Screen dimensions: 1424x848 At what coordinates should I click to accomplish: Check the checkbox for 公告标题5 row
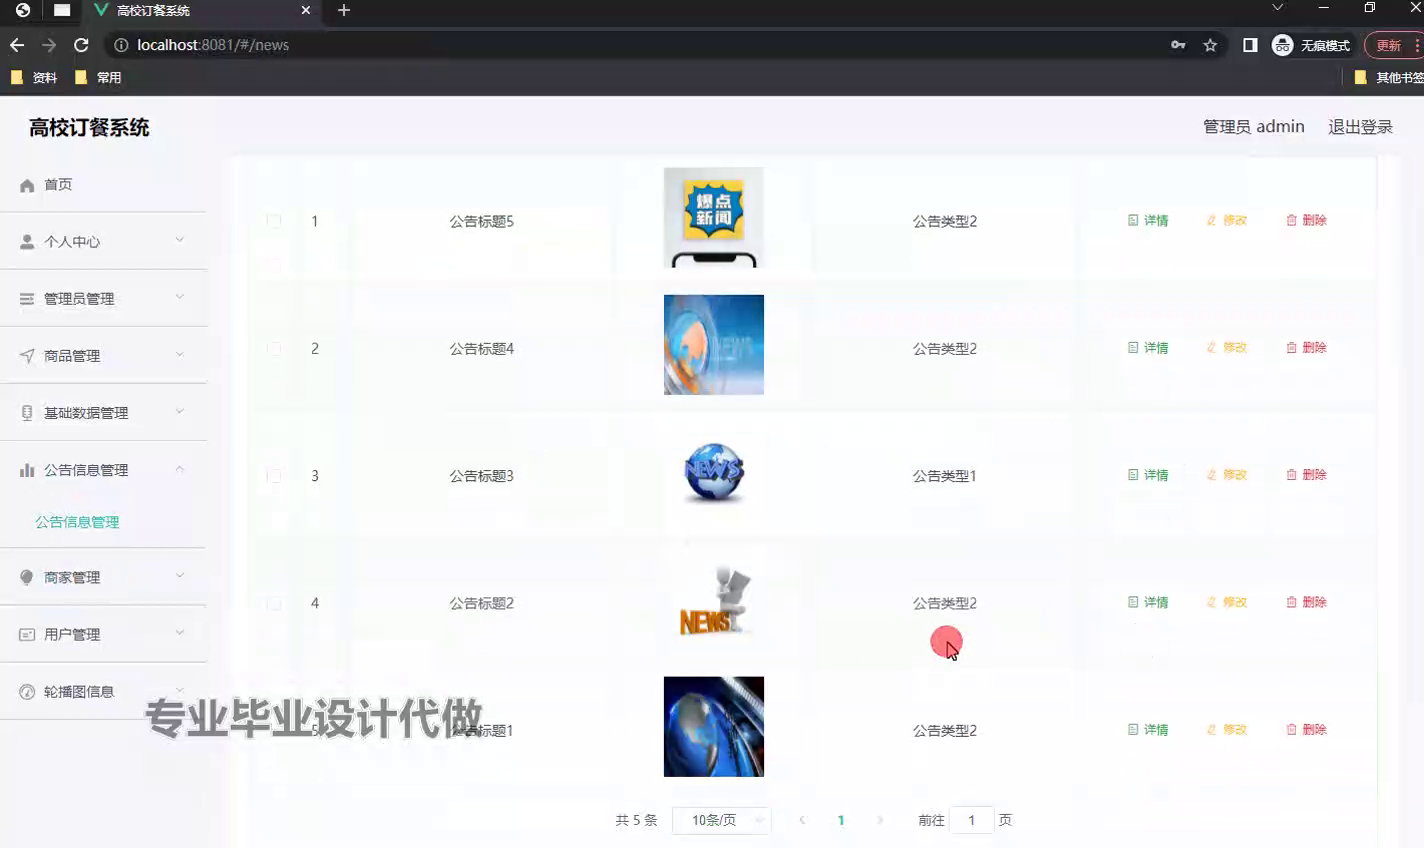coord(274,221)
